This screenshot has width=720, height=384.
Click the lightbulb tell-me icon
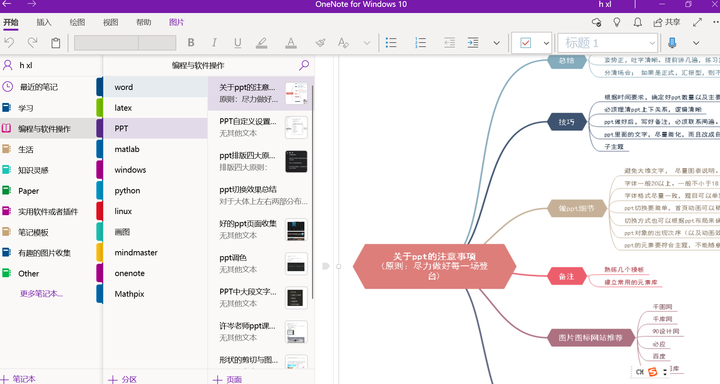point(617,22)
